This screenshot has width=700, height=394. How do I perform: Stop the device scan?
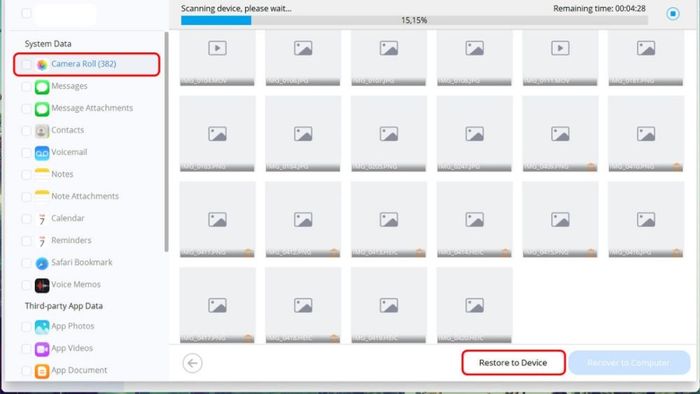tap(673, 13)
